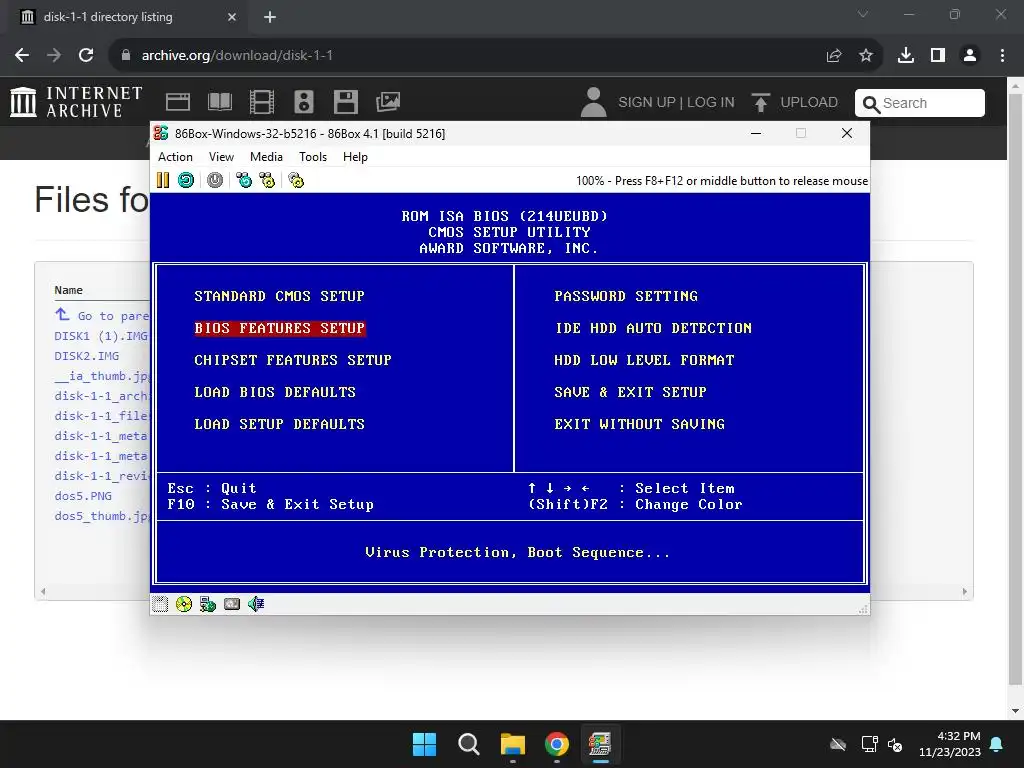This screenshot has height=768, width=1024.
Task: Click the Video film icon in Archive nav
Action: pyautogui.click(x=261, y=102)
